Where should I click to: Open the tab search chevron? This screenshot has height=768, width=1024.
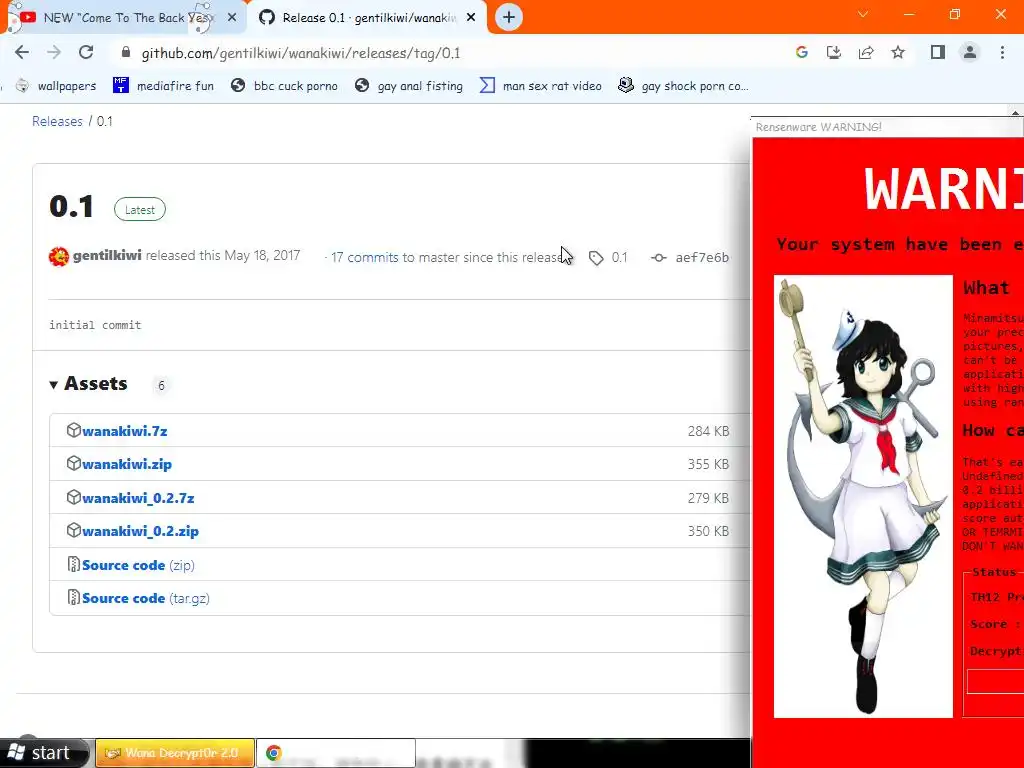tap(863, 14)
